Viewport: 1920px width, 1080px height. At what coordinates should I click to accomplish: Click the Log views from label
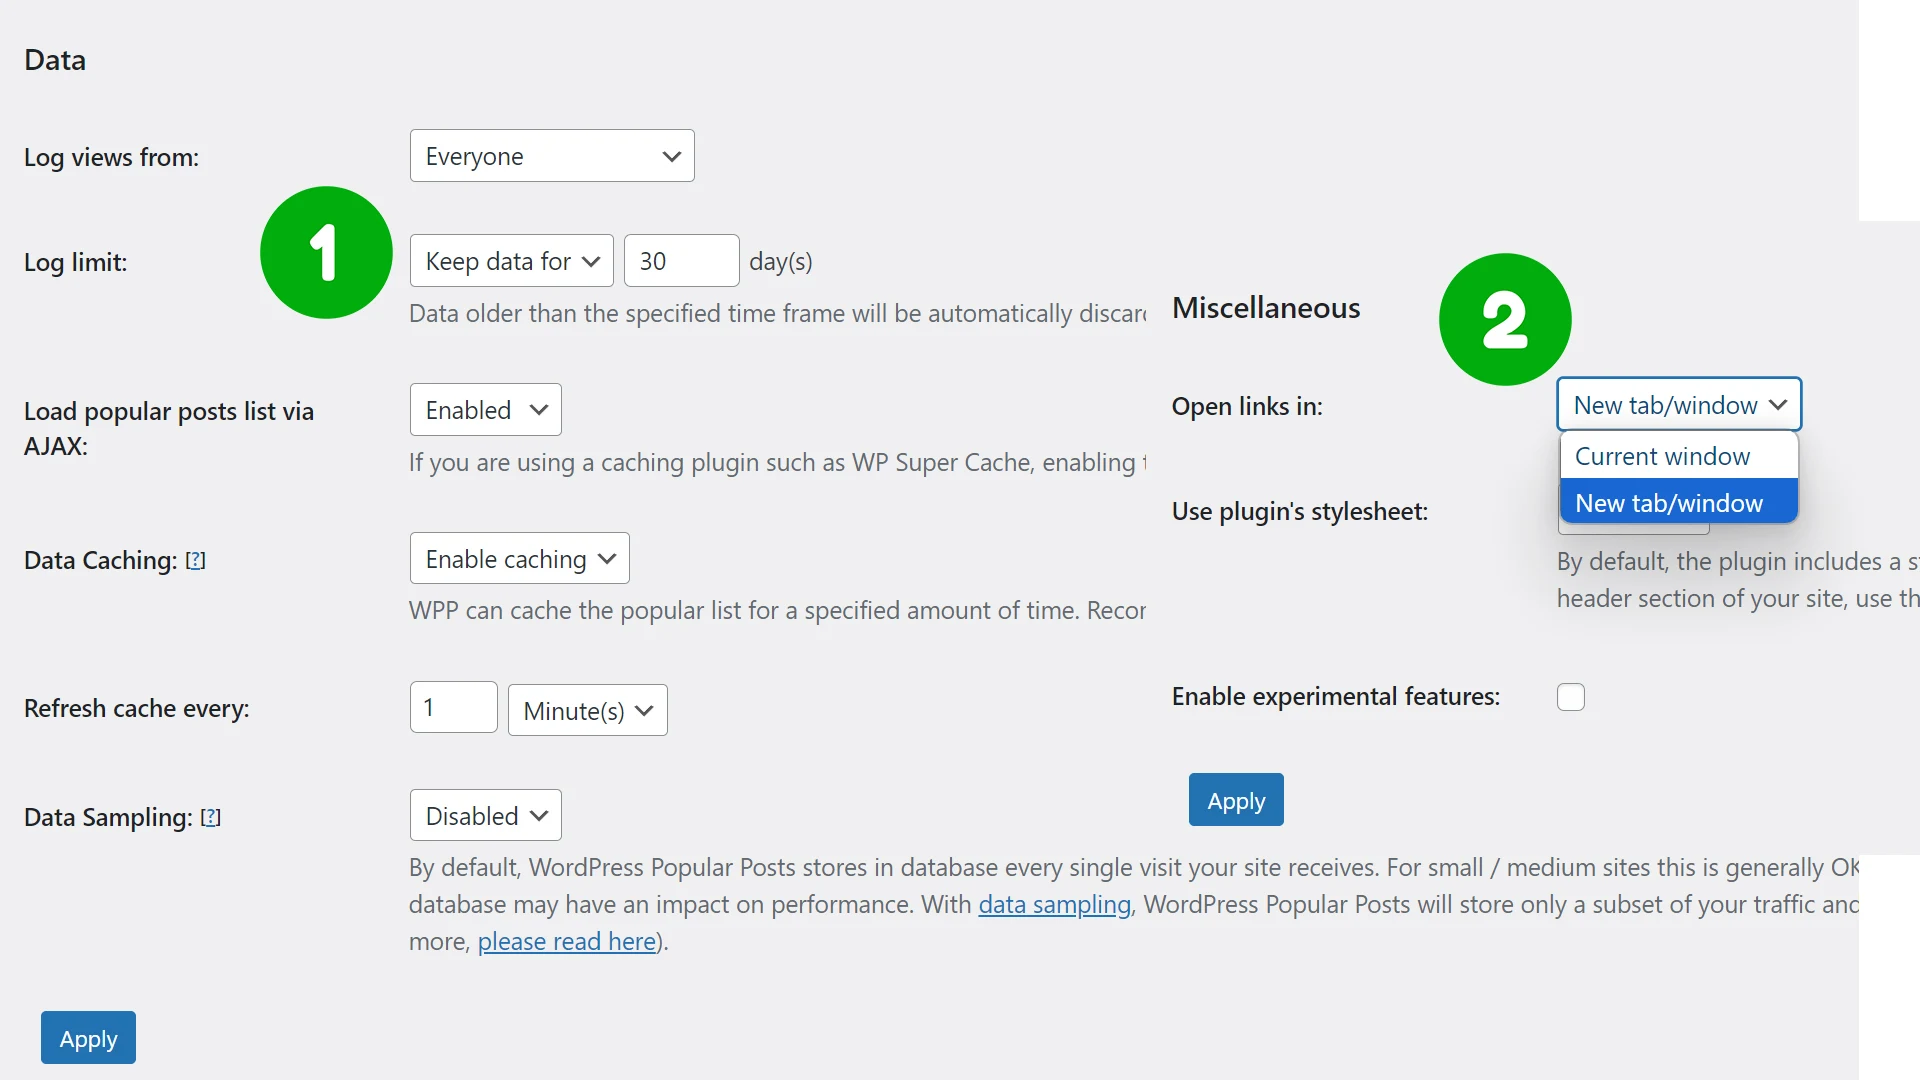point(112,158)
